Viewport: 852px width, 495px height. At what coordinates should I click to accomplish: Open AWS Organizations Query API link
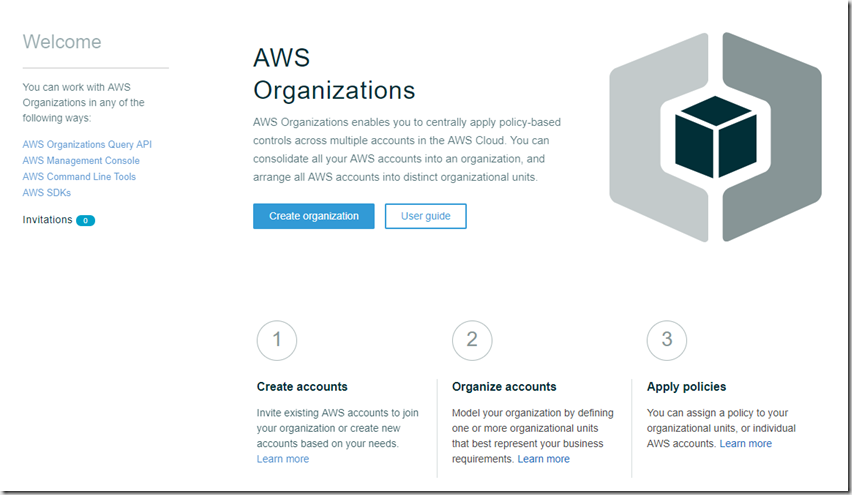coord(87,145)
